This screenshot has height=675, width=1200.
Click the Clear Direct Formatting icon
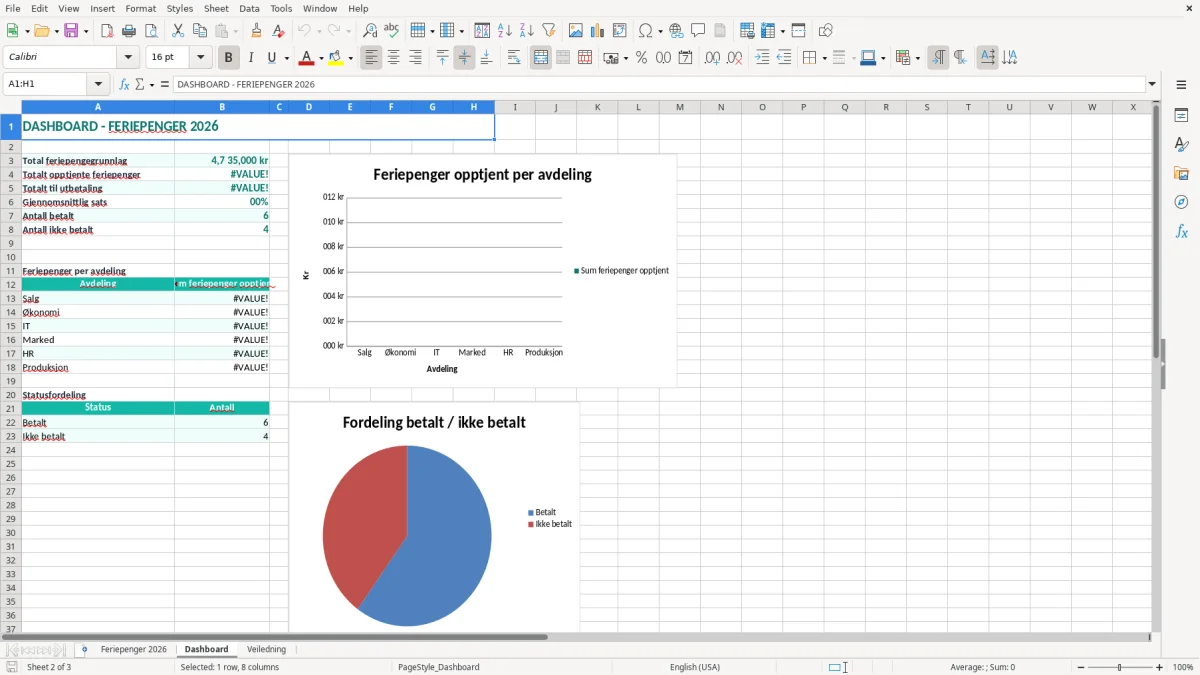pyautogui.click(x=278, y=31)
